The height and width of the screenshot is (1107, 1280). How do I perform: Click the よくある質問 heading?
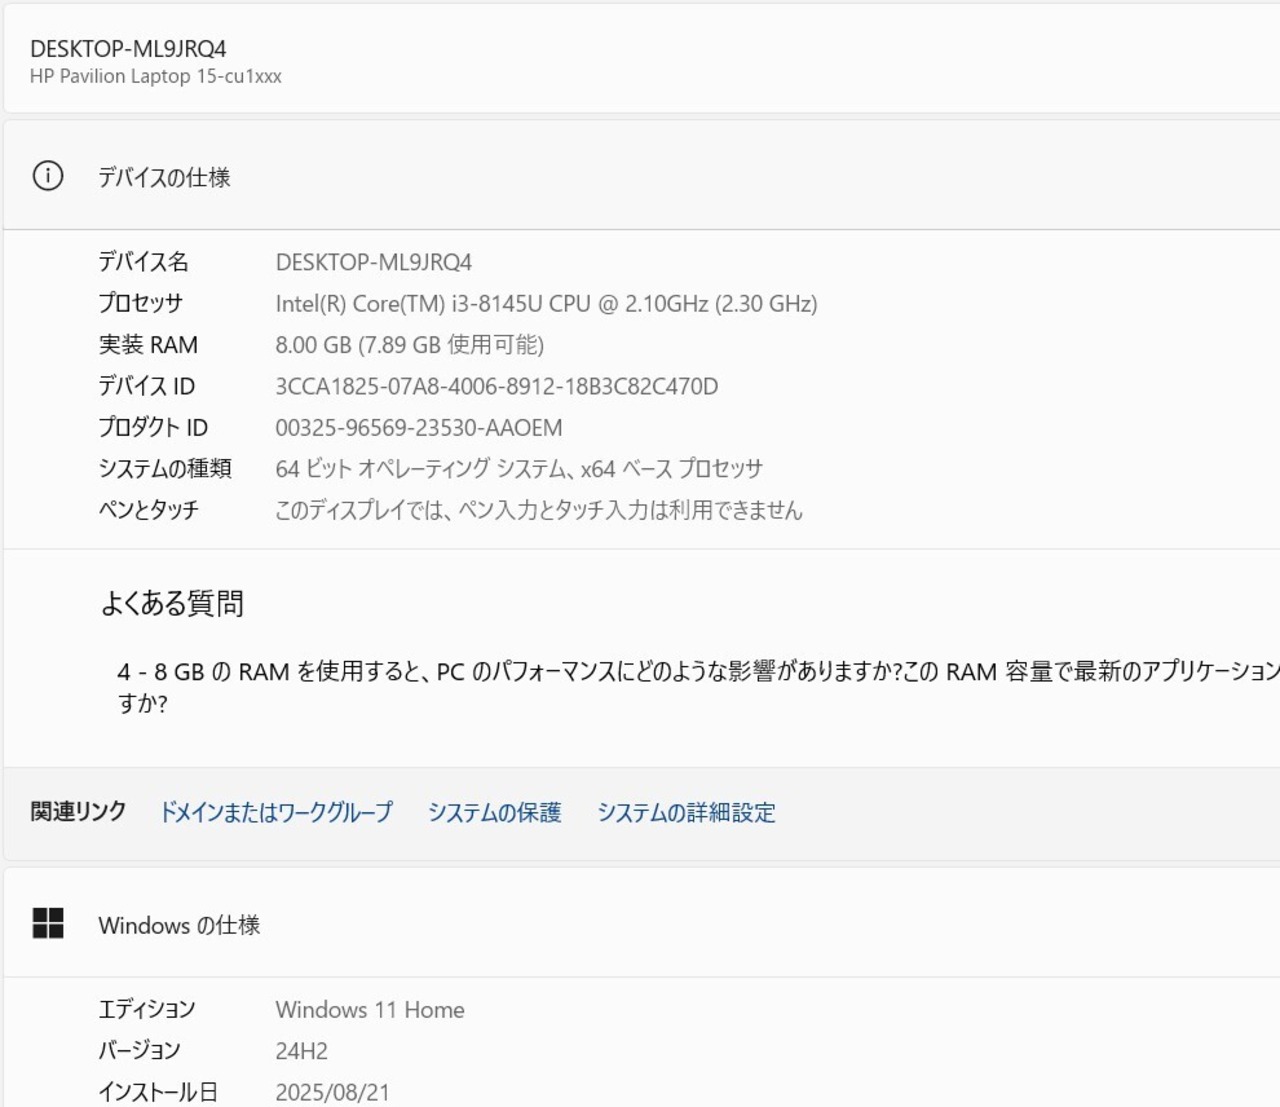point(172,604)
